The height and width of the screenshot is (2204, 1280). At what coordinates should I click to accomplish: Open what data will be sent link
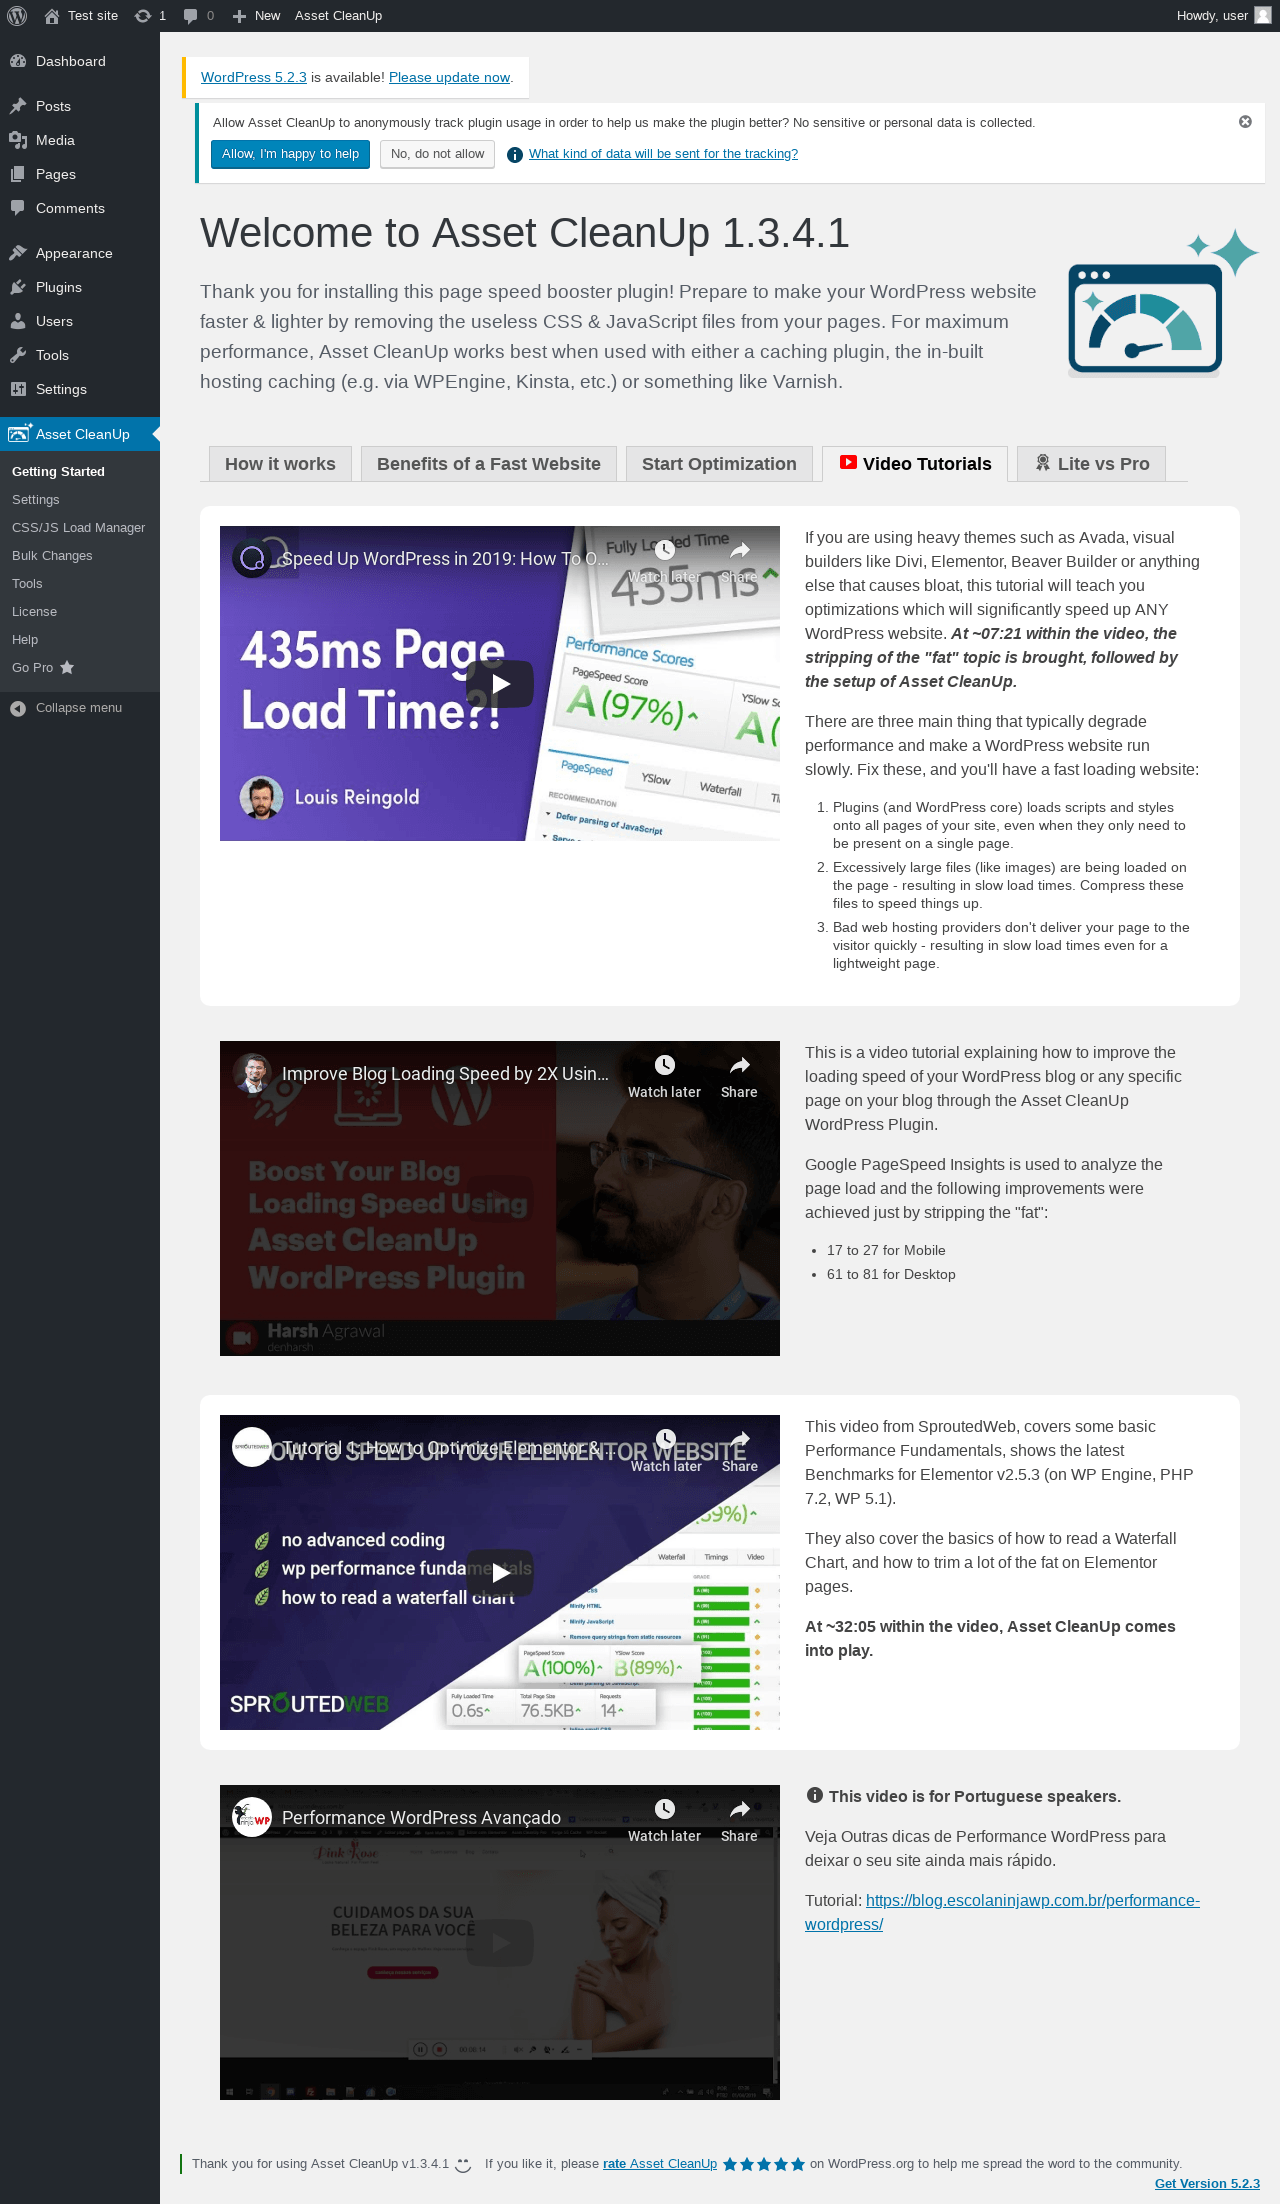(663, 154)
